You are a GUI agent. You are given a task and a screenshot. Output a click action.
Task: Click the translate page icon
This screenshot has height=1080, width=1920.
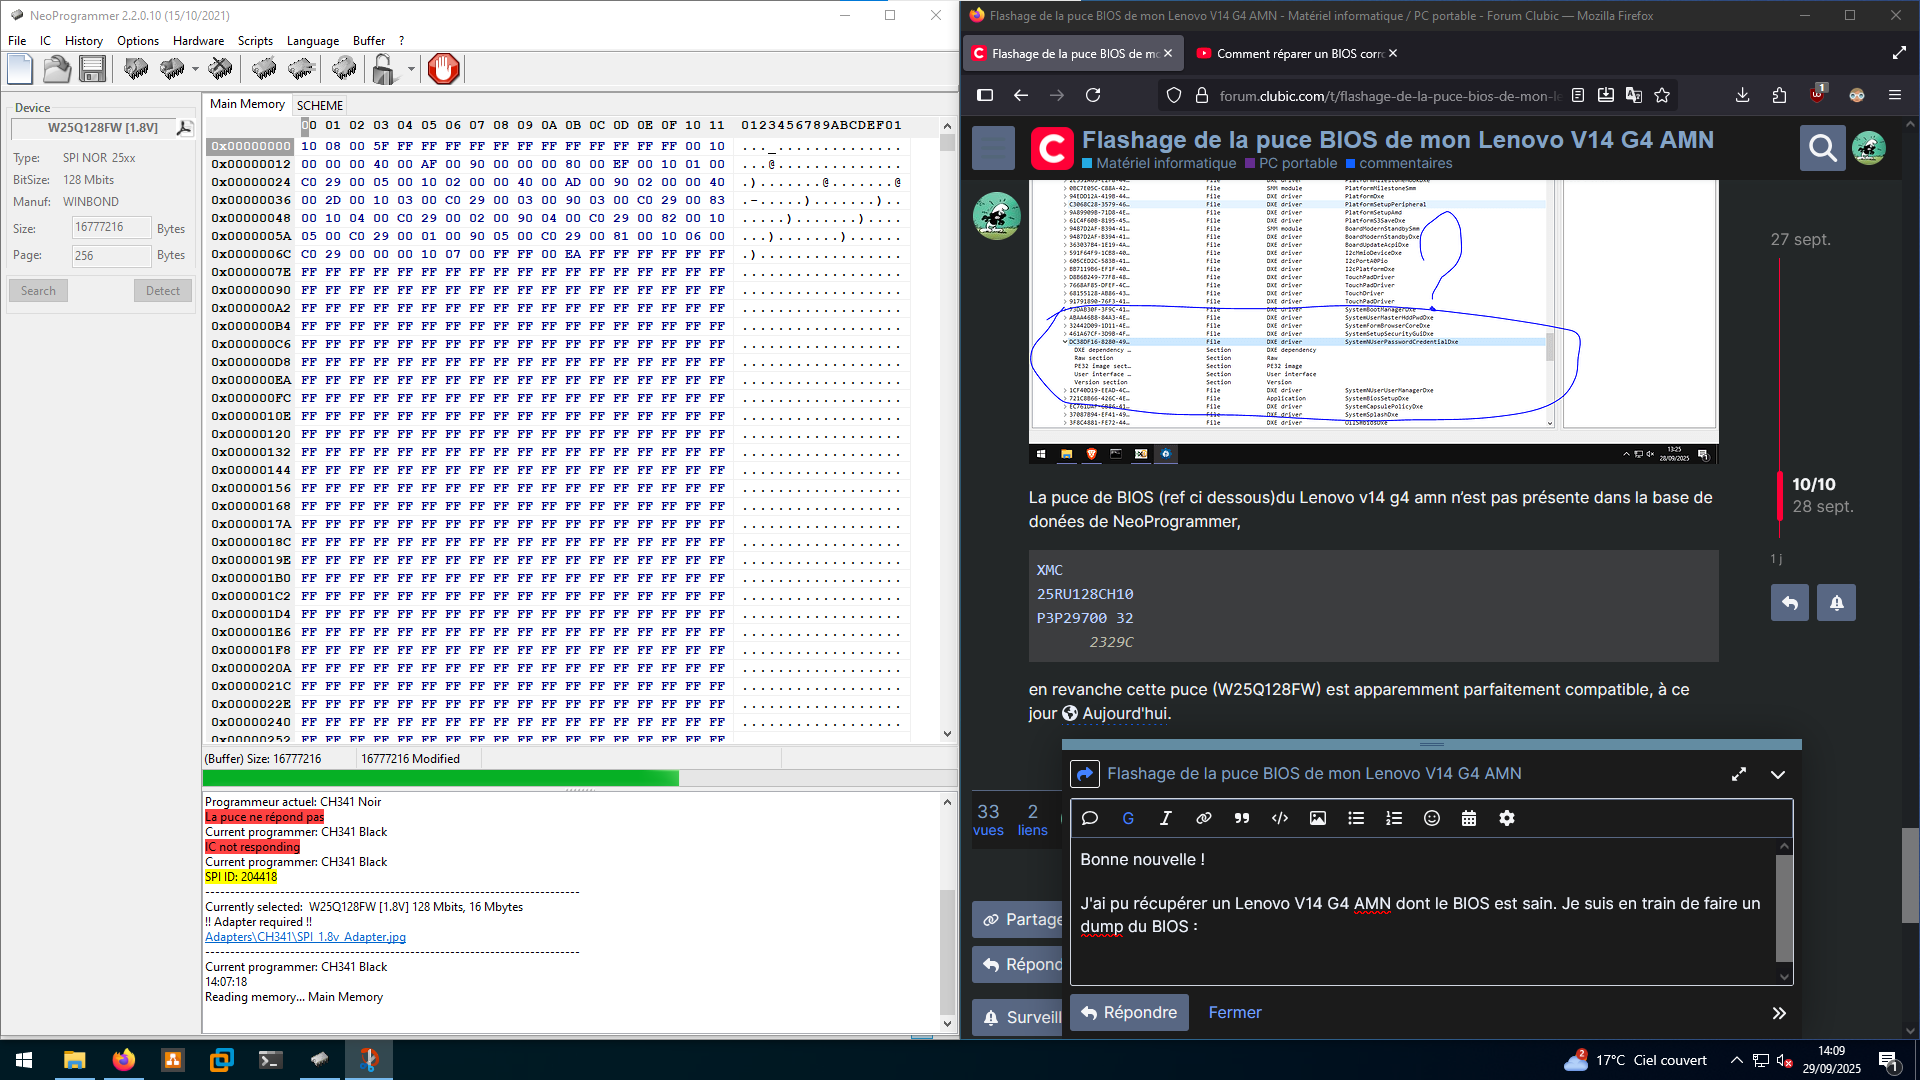[1634, 95]
